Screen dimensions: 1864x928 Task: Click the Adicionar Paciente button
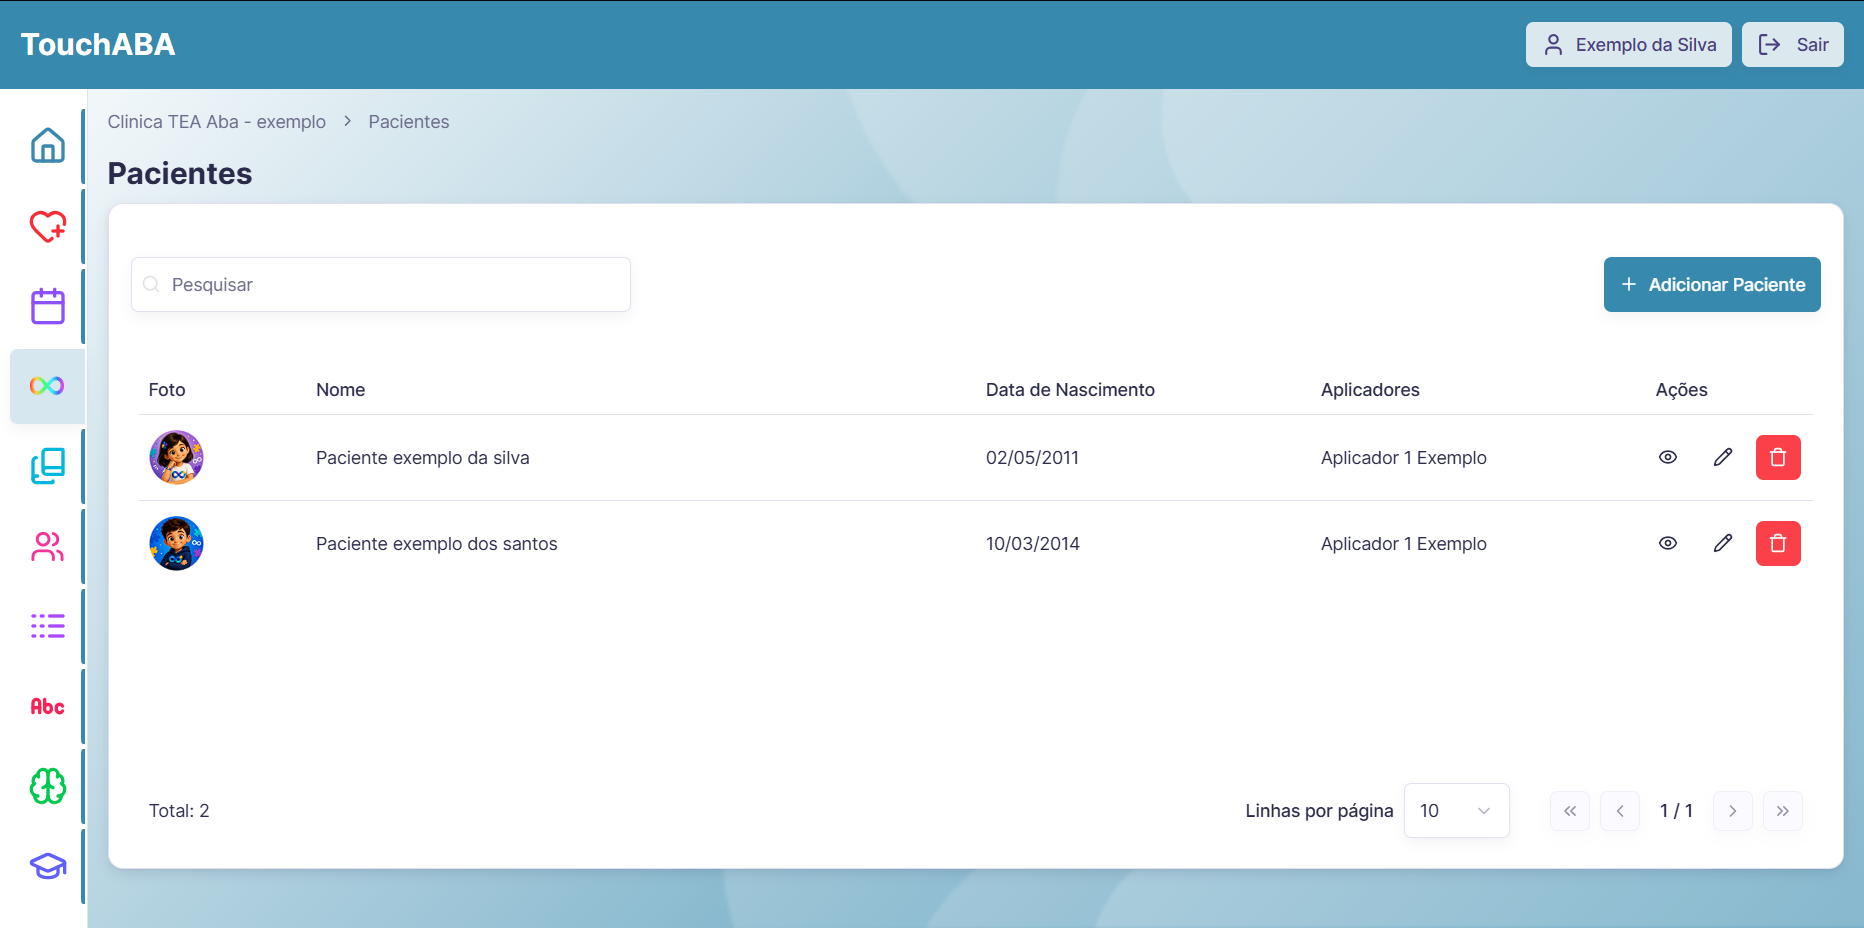1712,285
